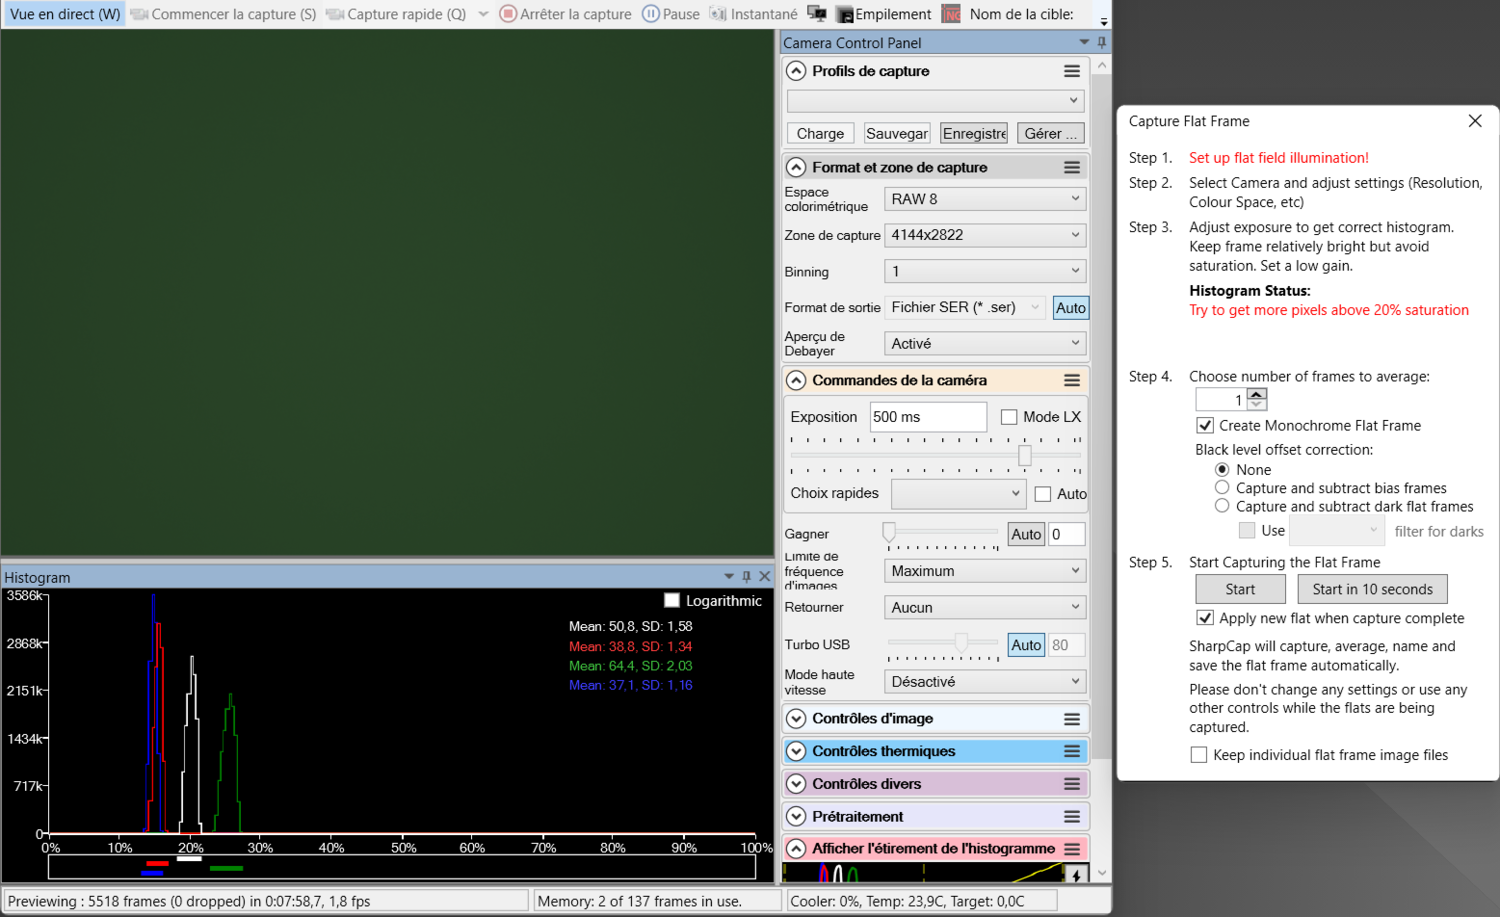Tick the Auto checkbox beside Choix rapides
Screen dimensions: 1500x917
[x=1043, y=494]
